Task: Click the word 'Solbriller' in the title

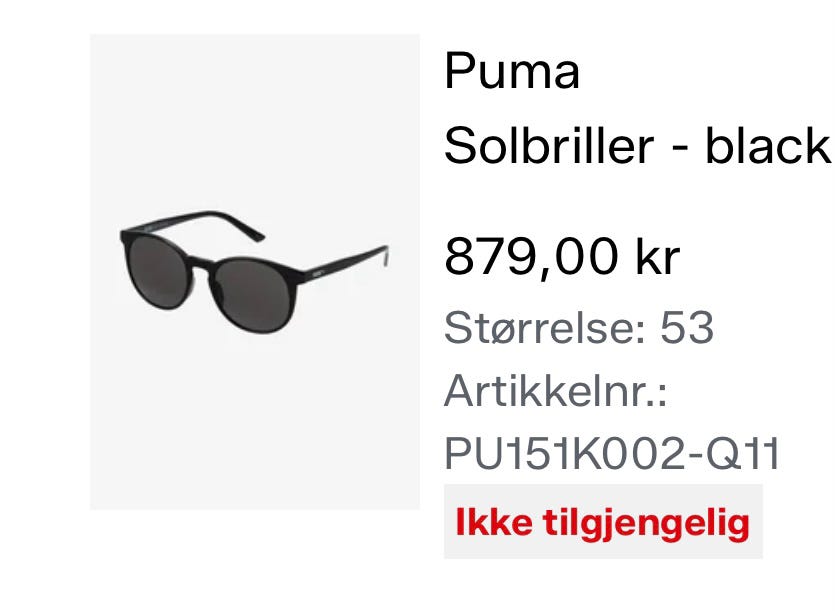Action: tap(549, 145)
